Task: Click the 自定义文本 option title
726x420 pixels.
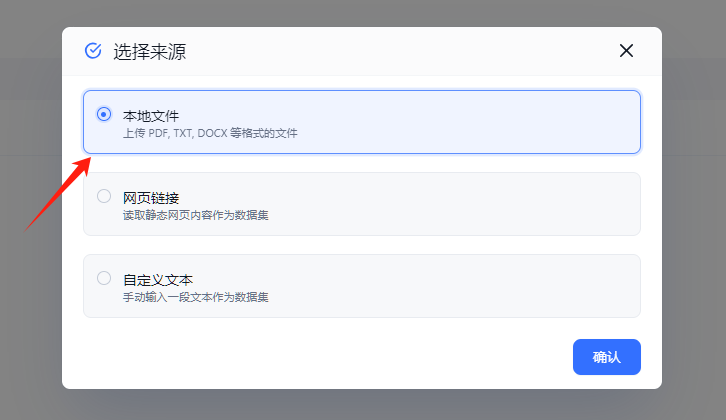Action: click(158, 280)
